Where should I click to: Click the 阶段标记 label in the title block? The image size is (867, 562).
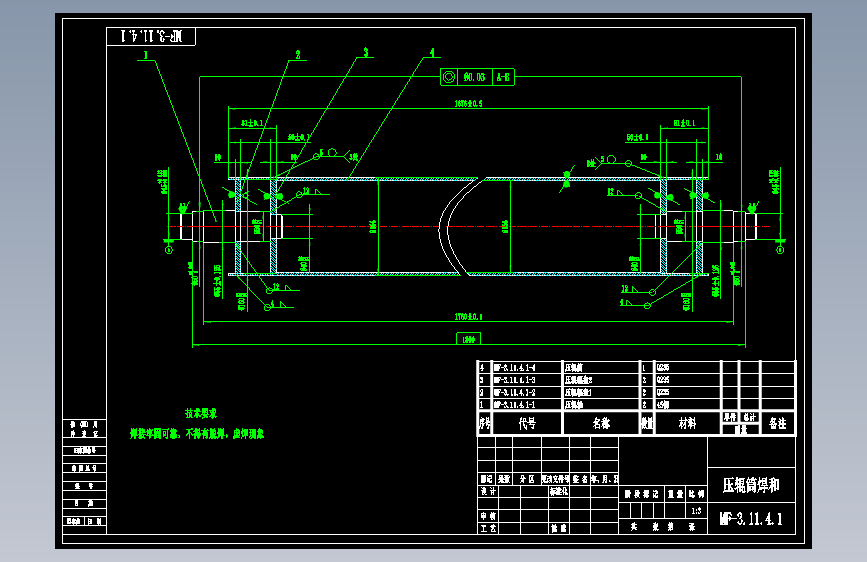tap(641, 494)
